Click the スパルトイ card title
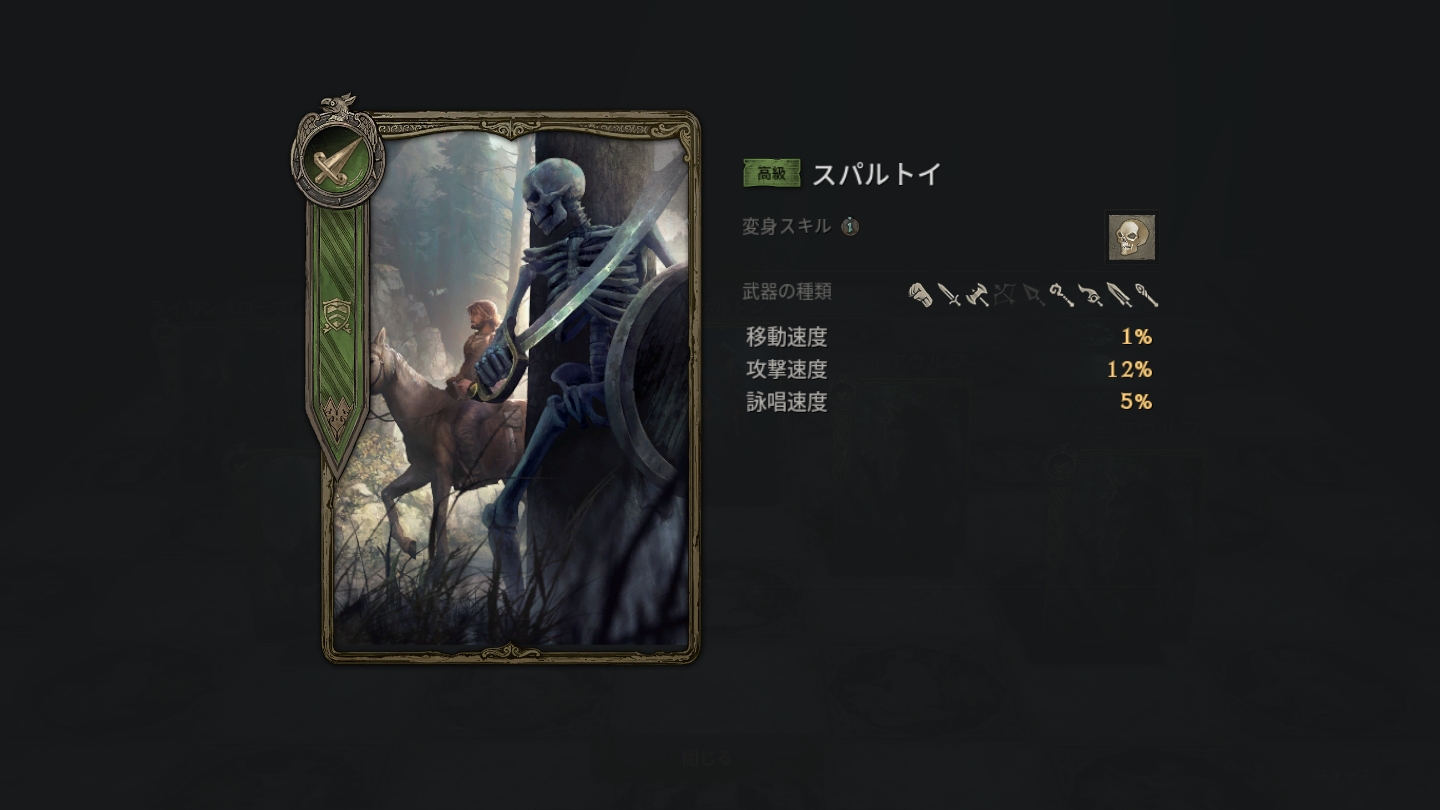This screenshot has width=1440, height=810. pyautogui.click(x=877, y=174)
